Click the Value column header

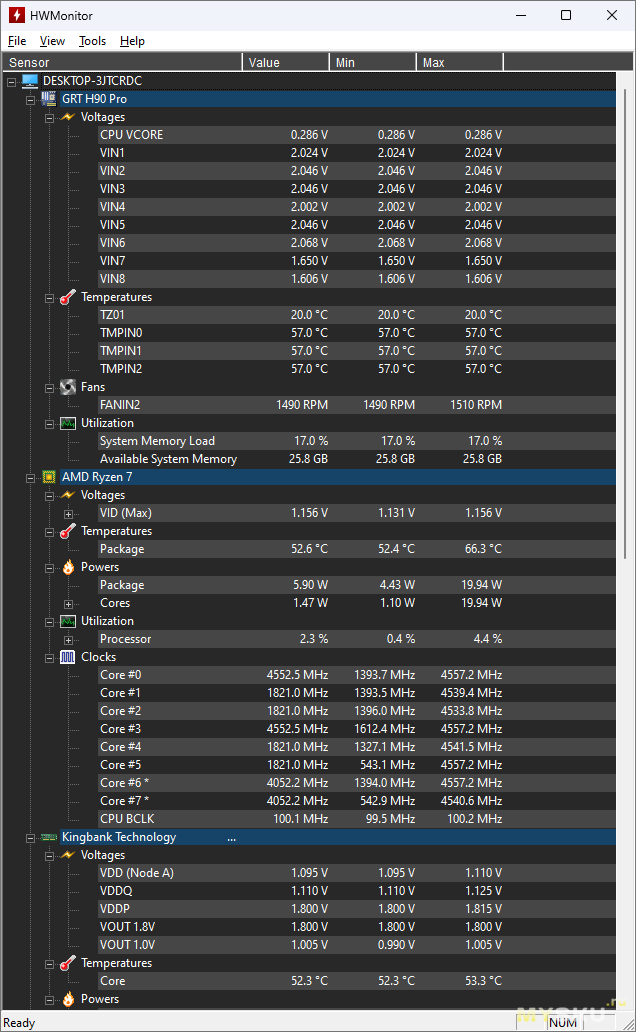(x=286, y=63)
